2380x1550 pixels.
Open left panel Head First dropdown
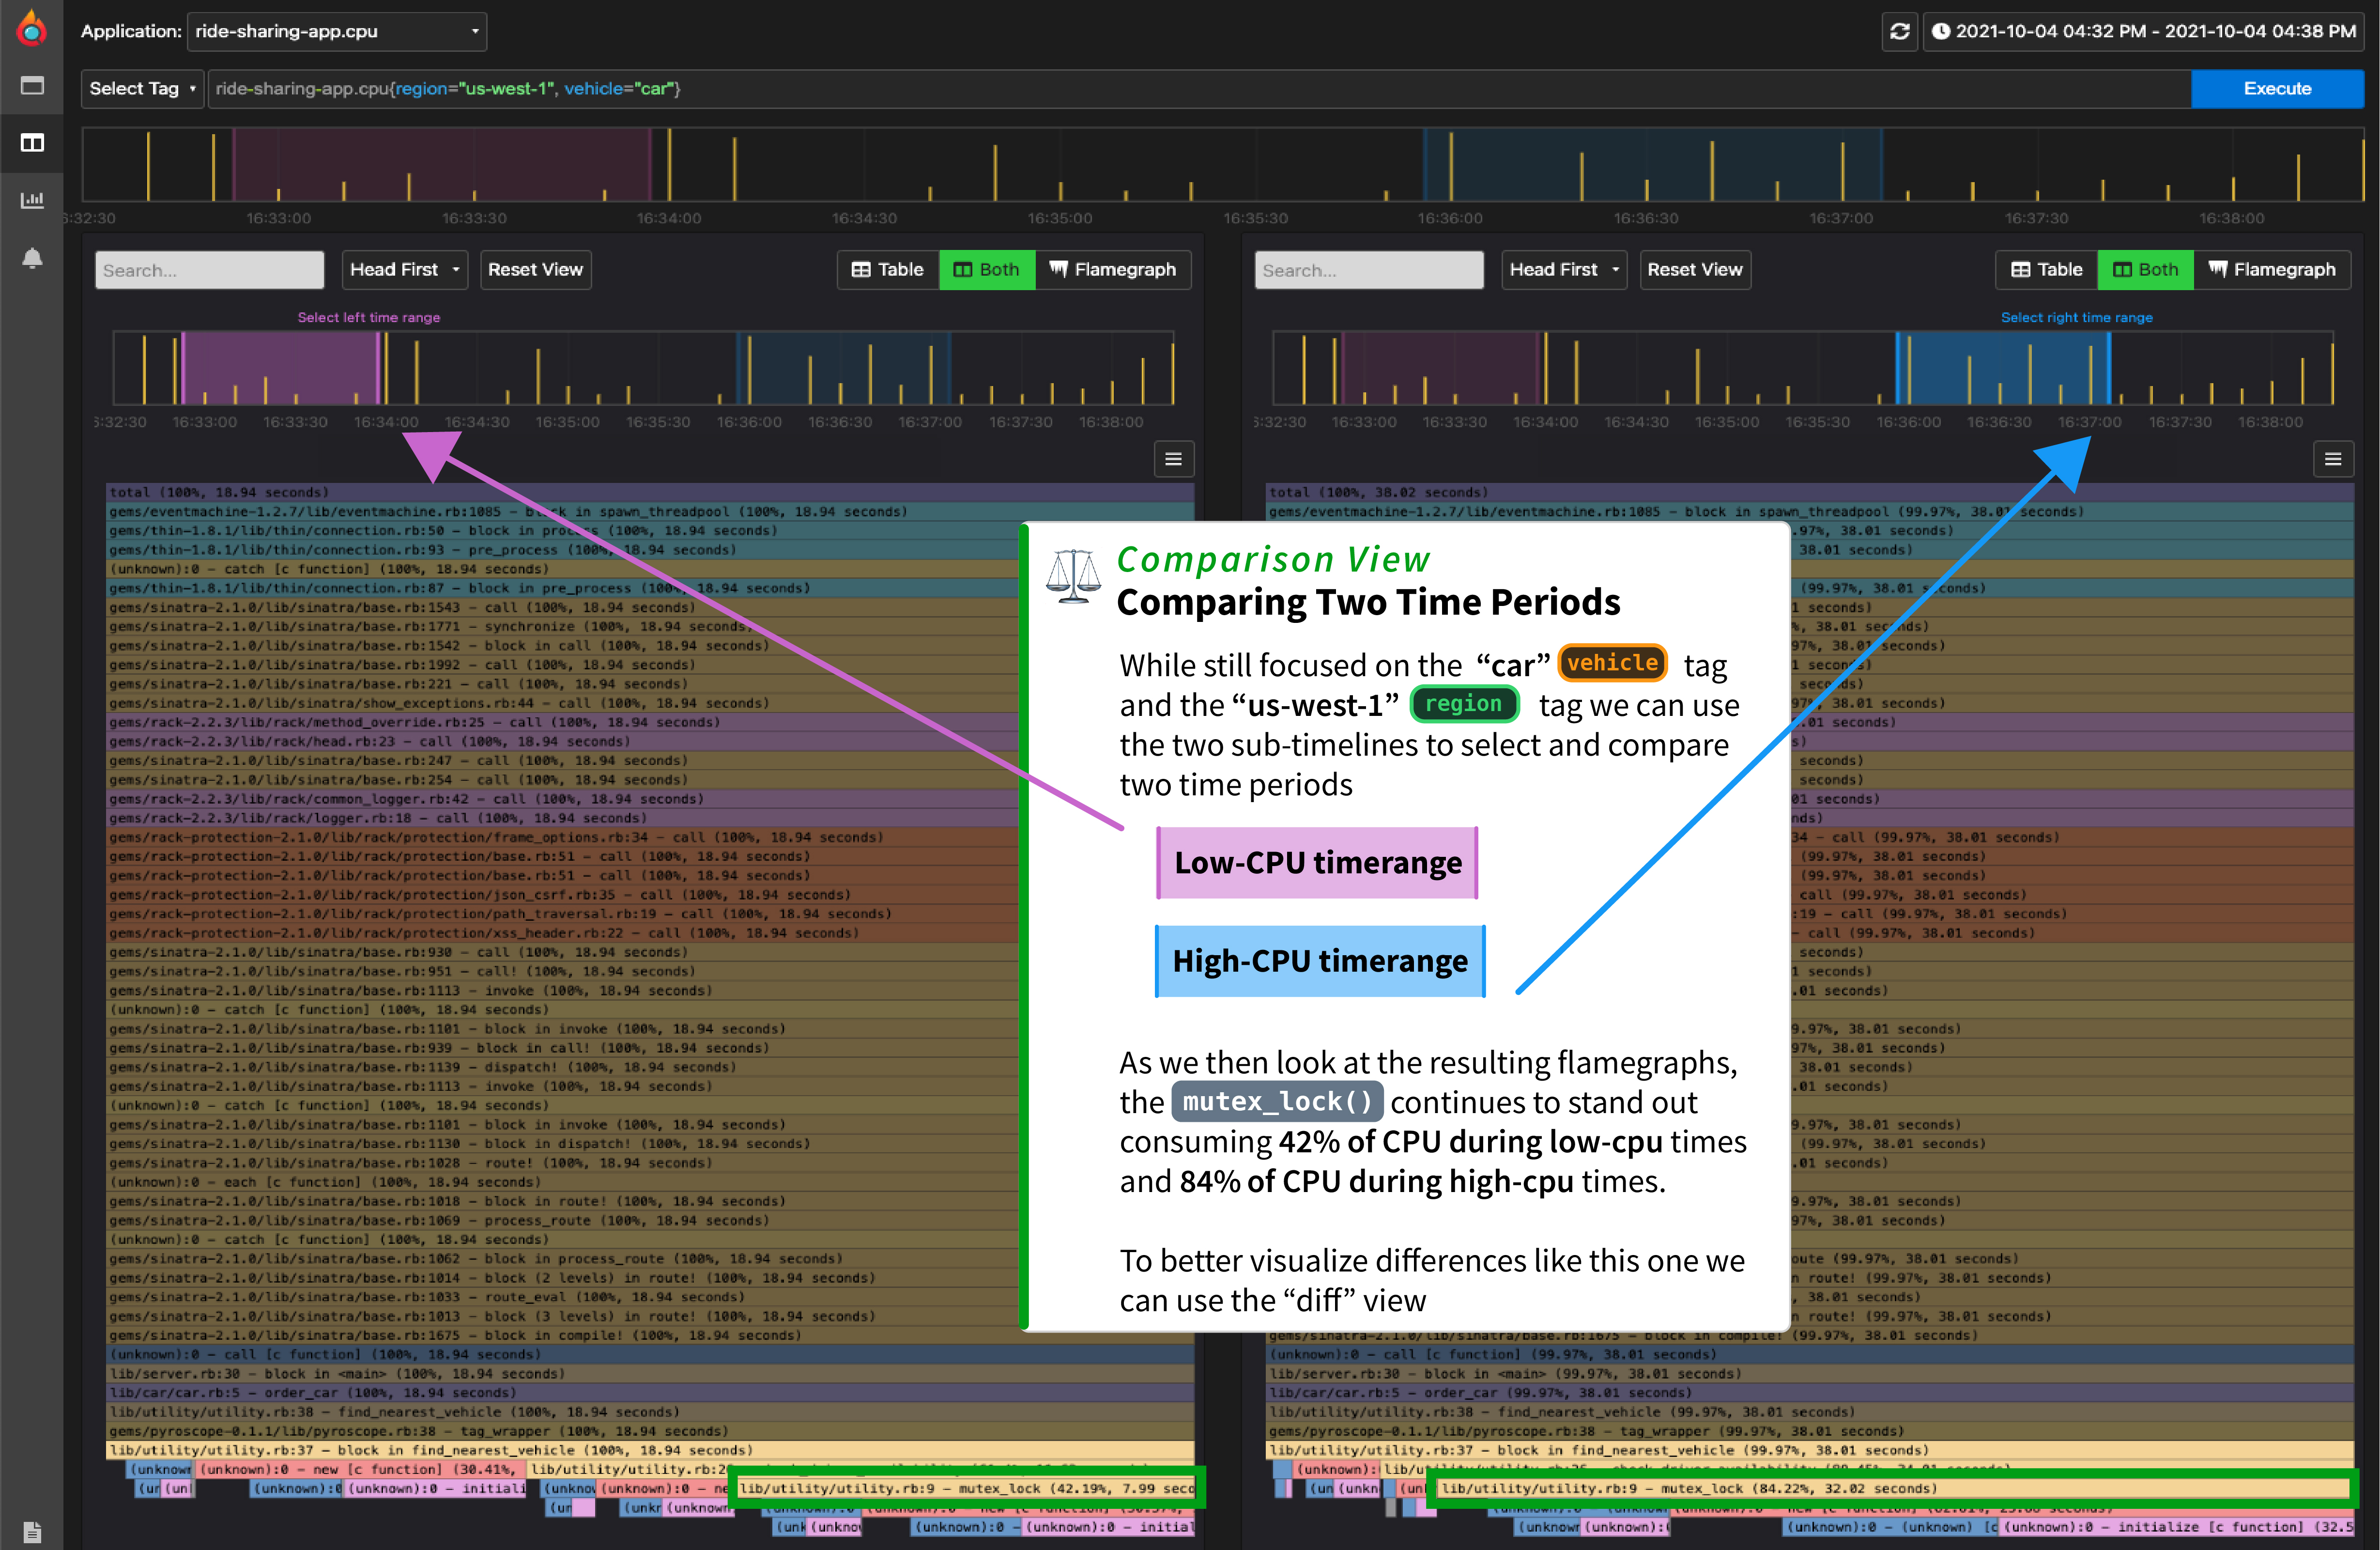tap(404, 269)
